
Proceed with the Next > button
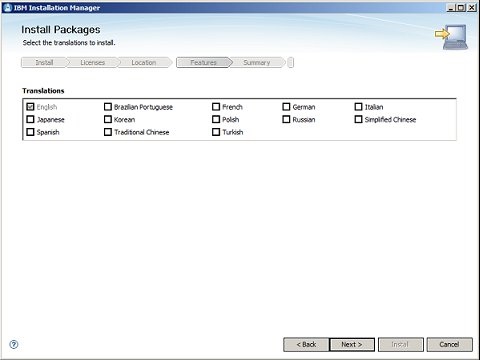pos(352,344)
